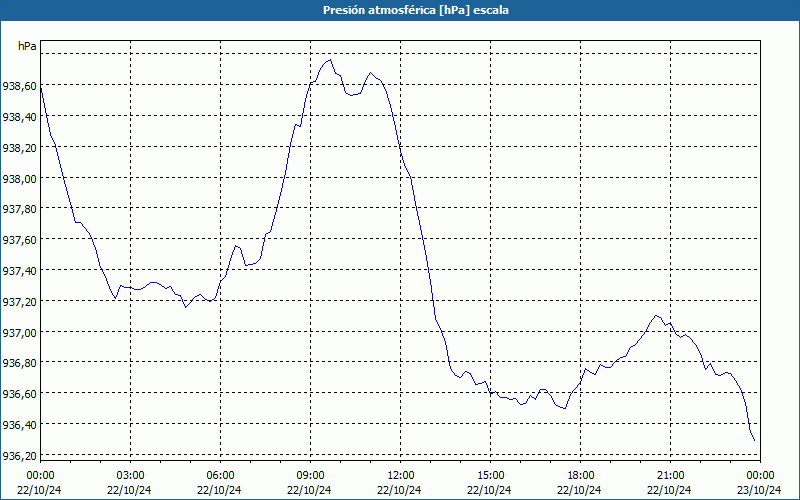Viewport: 800px width, 500px height.
Task: Select the 938,40 y-axis value
Action: pyautogui.click(x=19, y=117)
